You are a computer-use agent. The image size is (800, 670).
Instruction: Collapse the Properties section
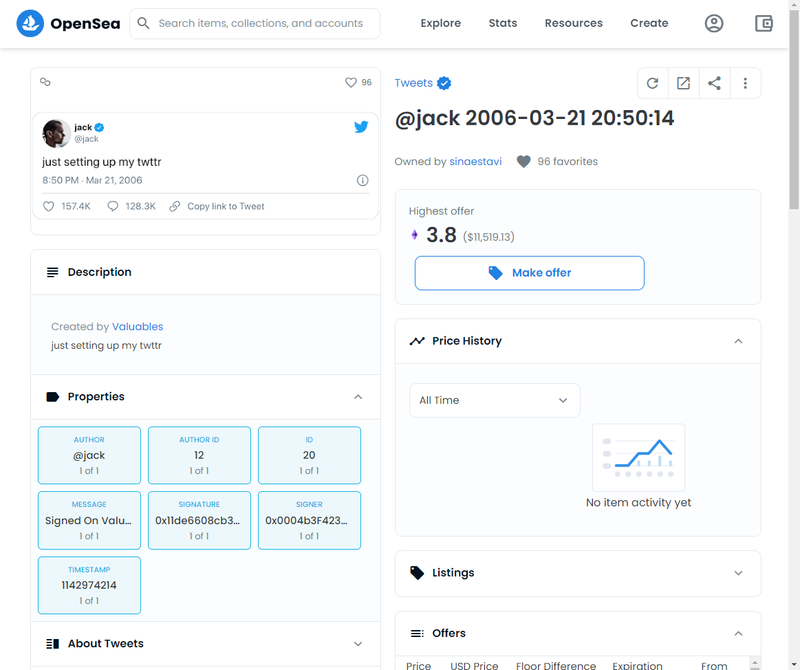coord(358,397)
